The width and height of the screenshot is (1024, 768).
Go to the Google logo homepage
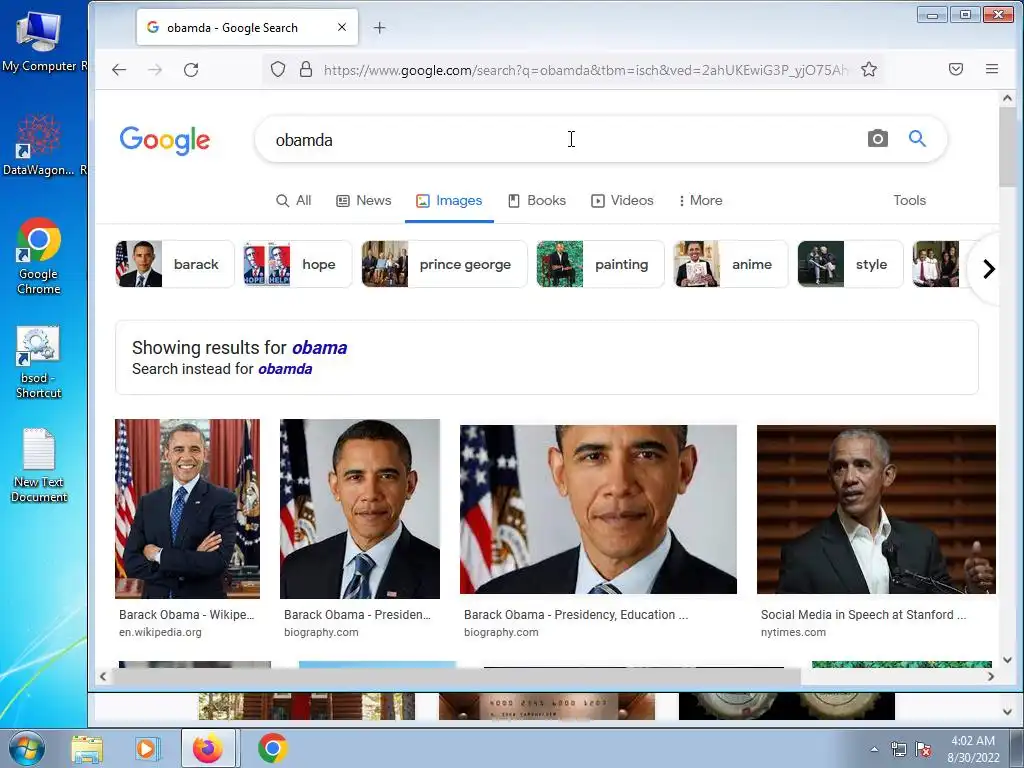pyautogui.click(x=165, y=140)
